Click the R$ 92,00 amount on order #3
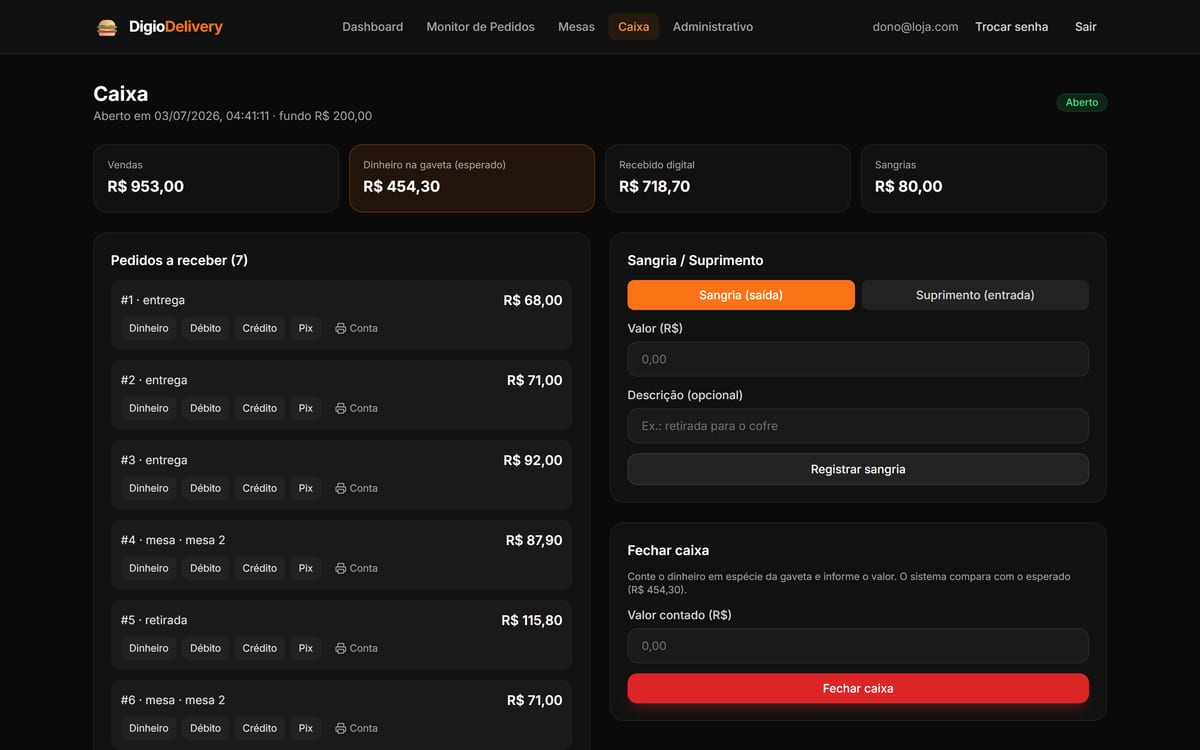Screen dimensions: 1200x750 533,460
